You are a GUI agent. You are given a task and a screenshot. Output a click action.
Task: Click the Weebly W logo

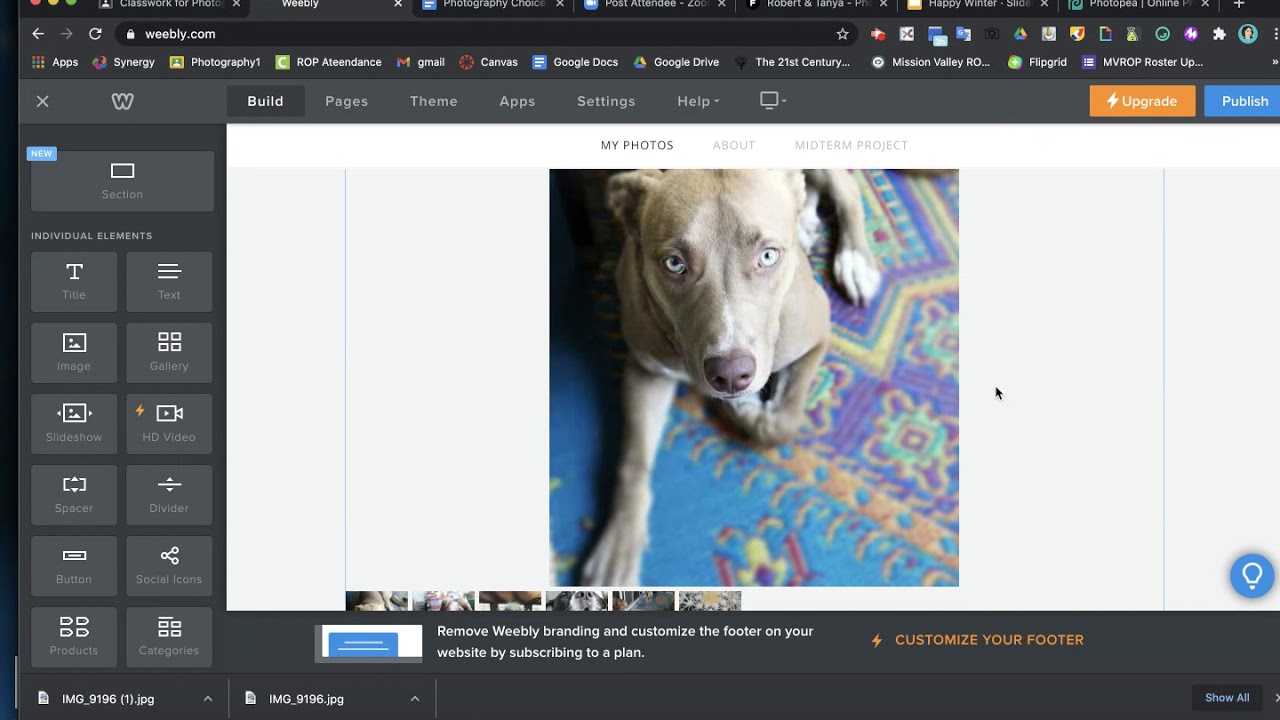122,101
